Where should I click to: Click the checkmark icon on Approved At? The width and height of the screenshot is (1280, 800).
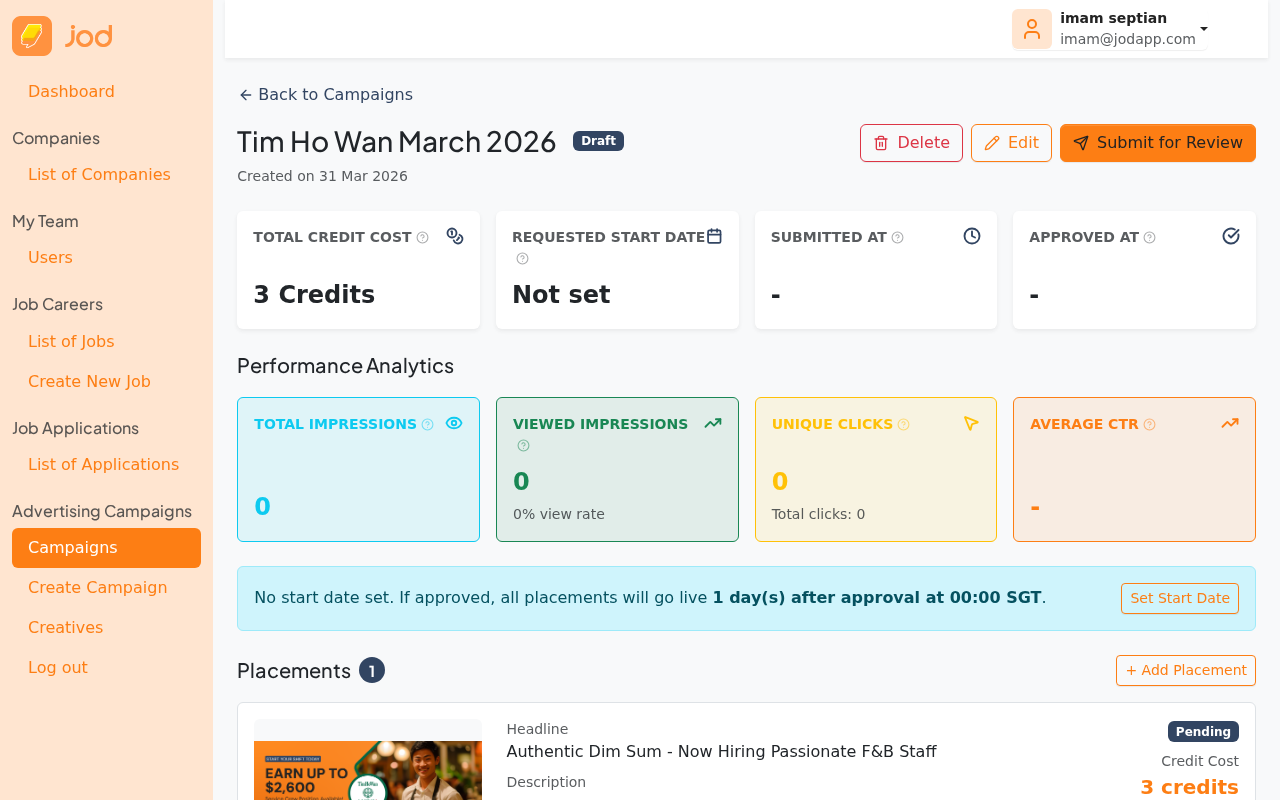1231,236
